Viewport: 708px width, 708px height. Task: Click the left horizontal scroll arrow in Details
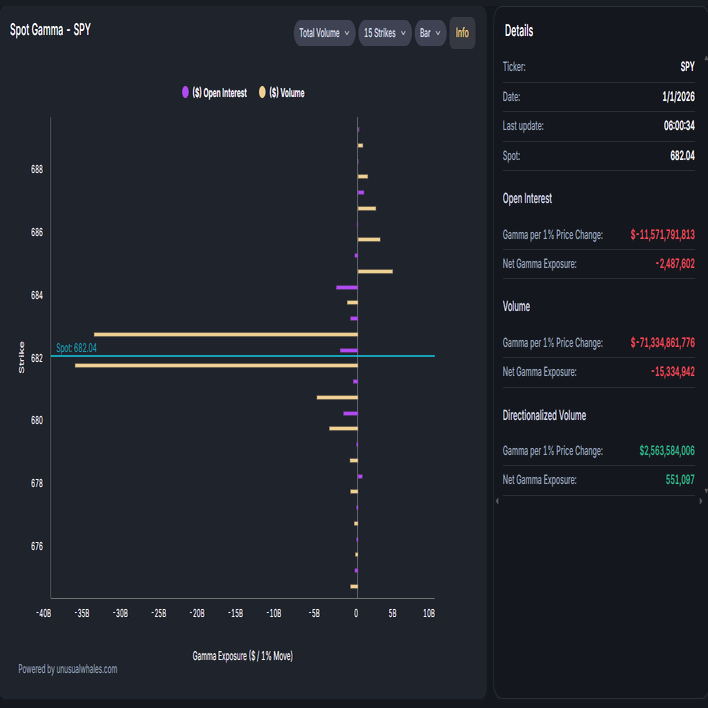(497, 501)
